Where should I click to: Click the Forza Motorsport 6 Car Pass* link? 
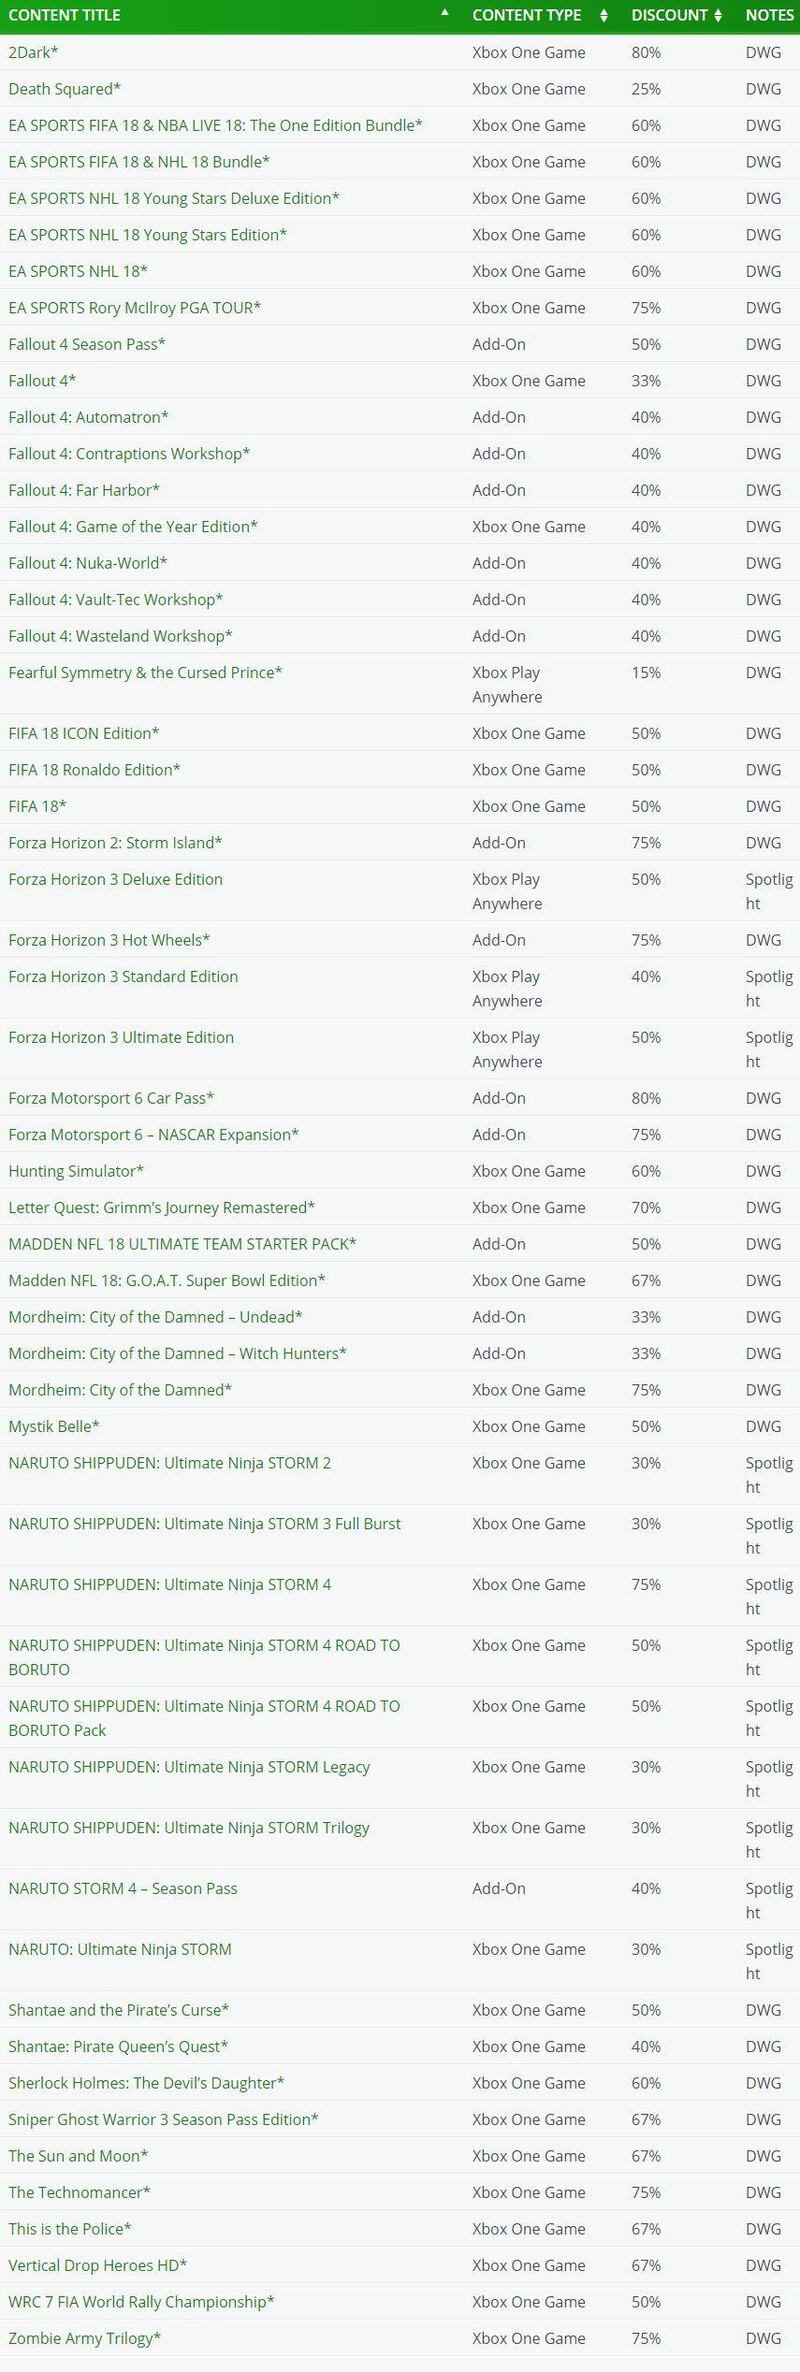click(x=111, y=1098)
